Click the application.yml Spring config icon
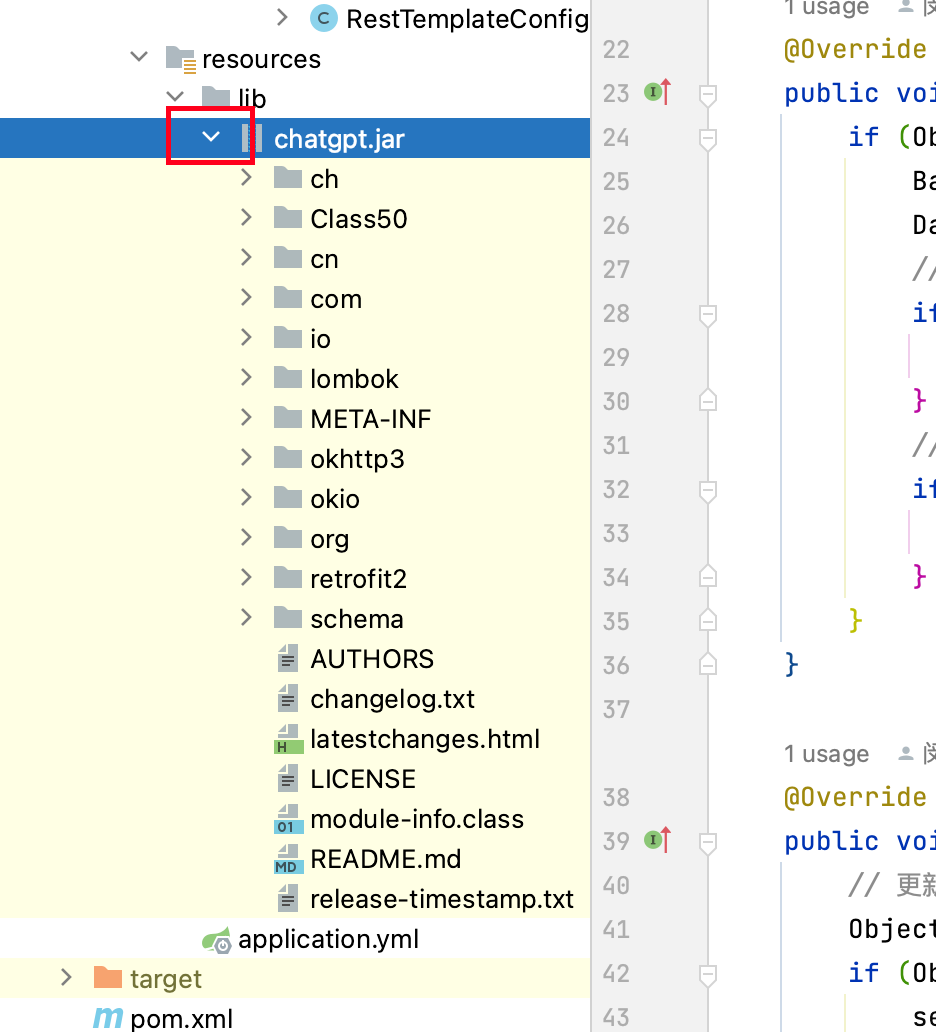The height and width of the screenshot is (1032, 936). 217,939
